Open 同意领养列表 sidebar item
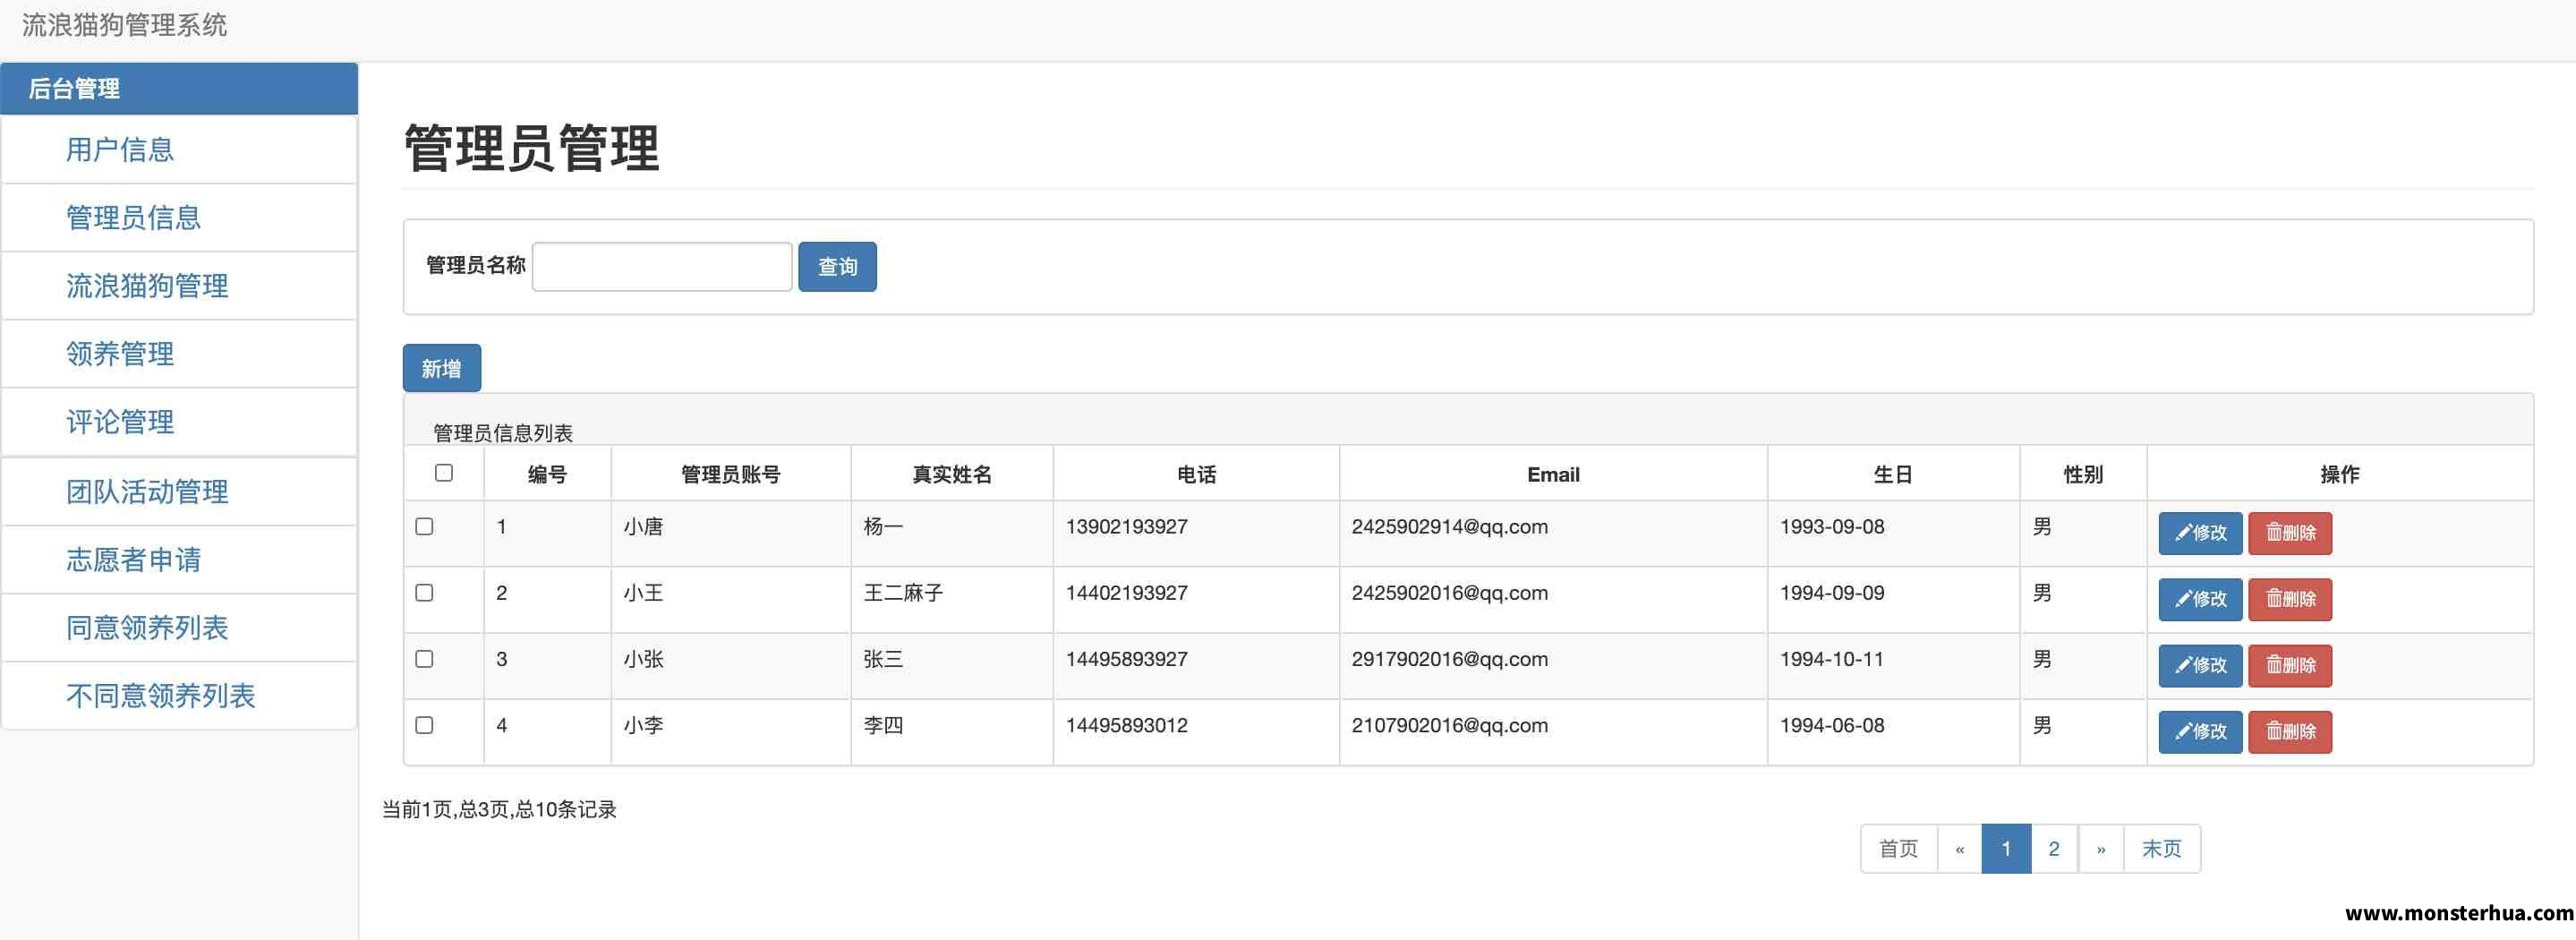 click(x=180, y=628)
